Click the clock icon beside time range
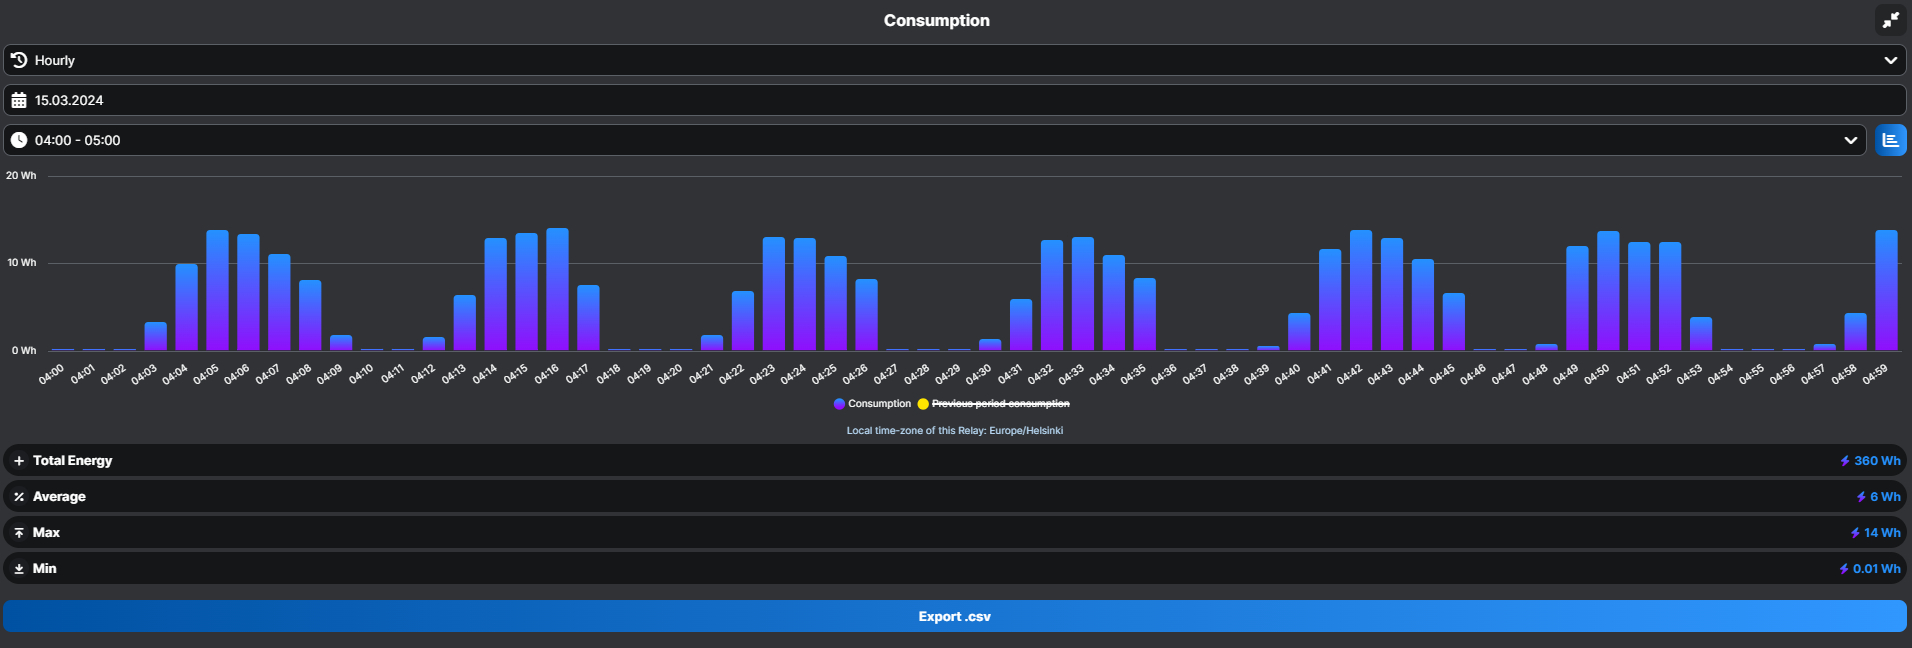This screenshot has height=648, width=1912. [x=19, y=140]
